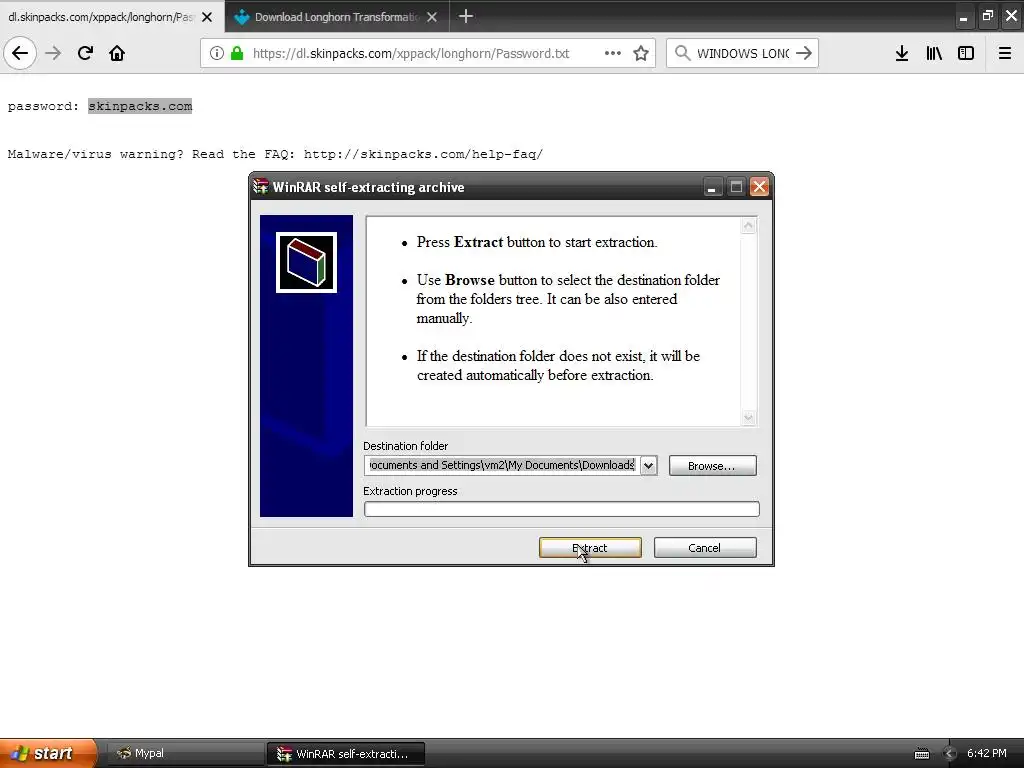Viewport: 1024px width, 768px height.
Task: Open the Downloads toolbar icon
Action: [902, 53]
